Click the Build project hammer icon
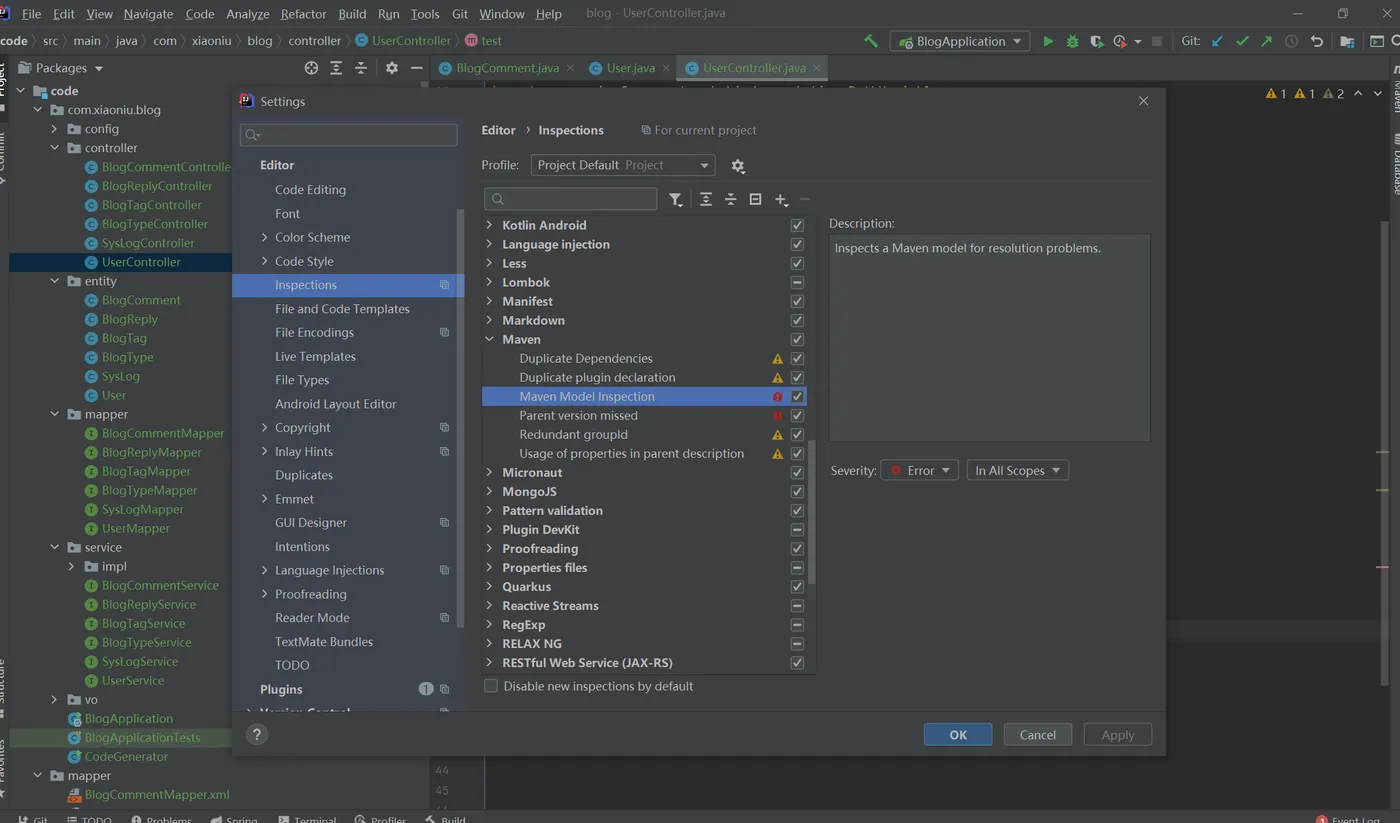1400x823 pixels. pos(871,41)
